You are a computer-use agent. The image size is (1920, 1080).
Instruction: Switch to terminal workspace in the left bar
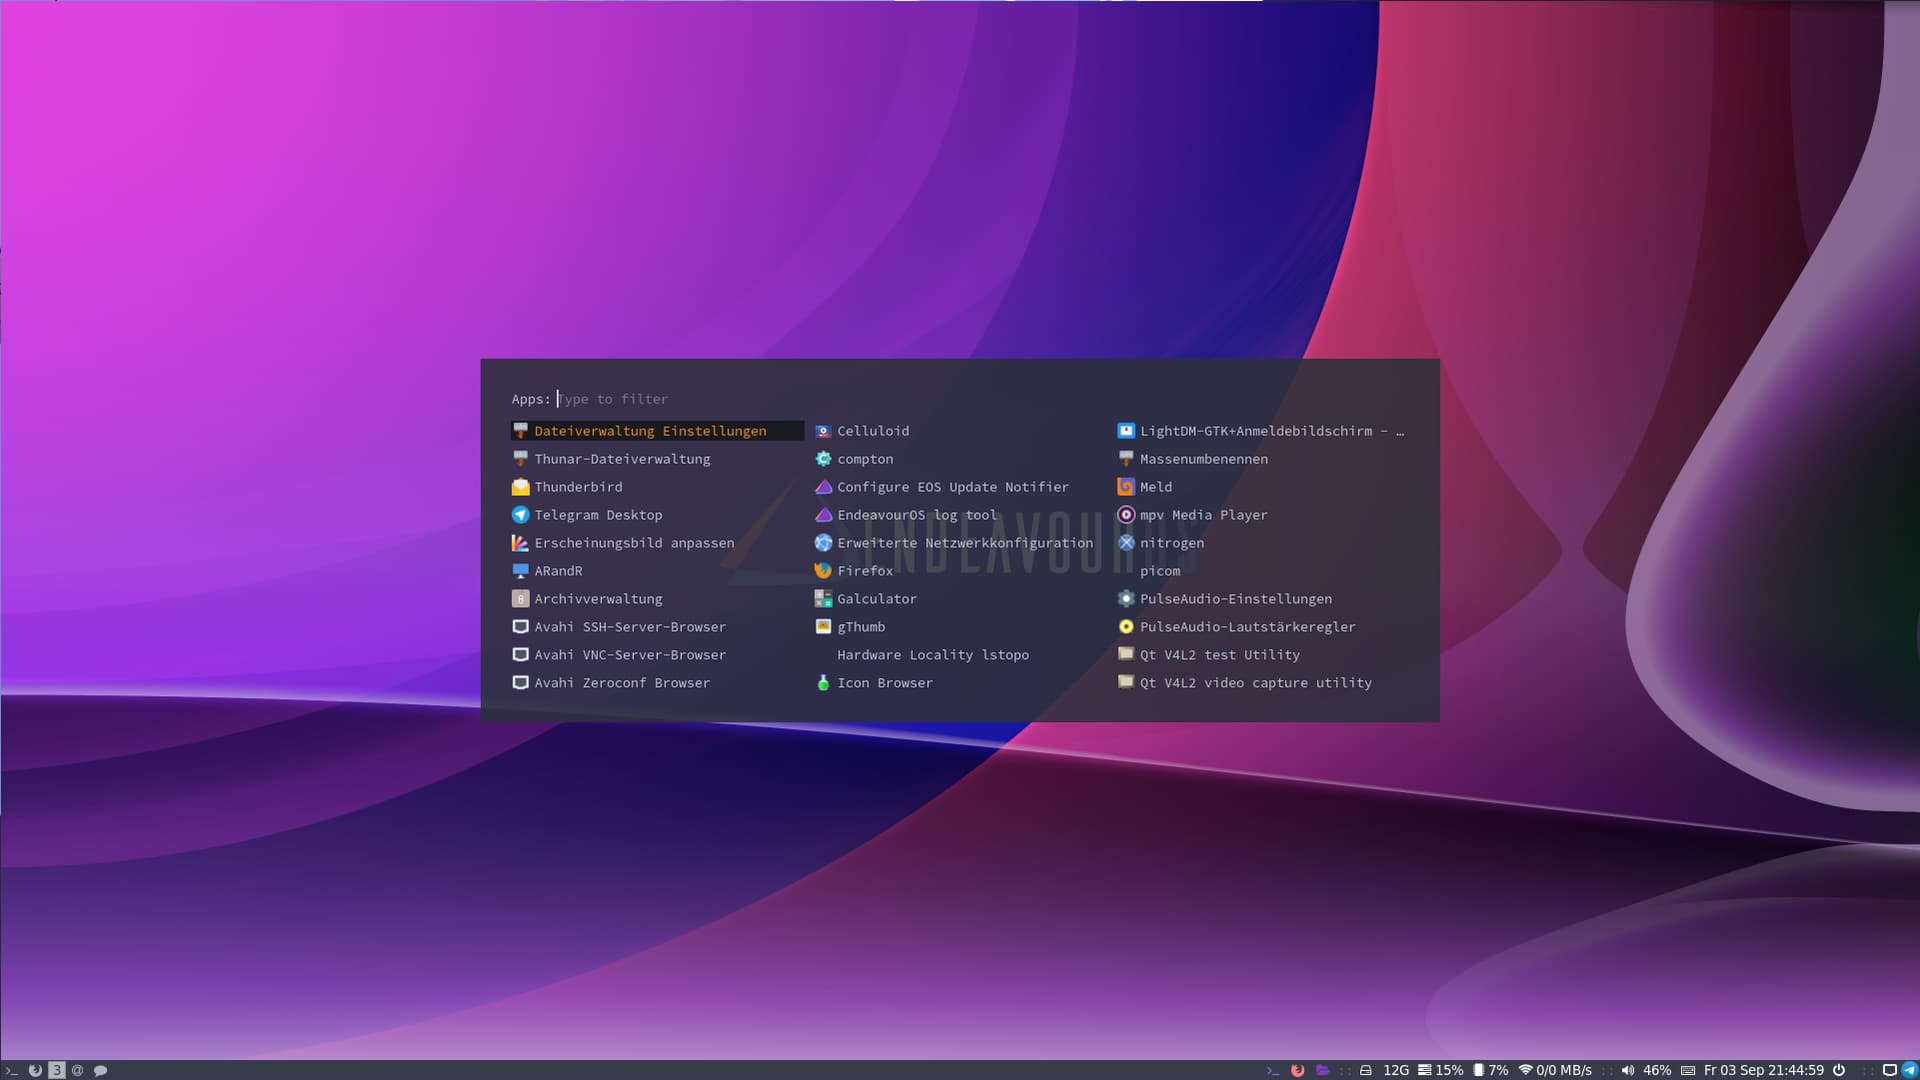click(x=12, y=1070)
